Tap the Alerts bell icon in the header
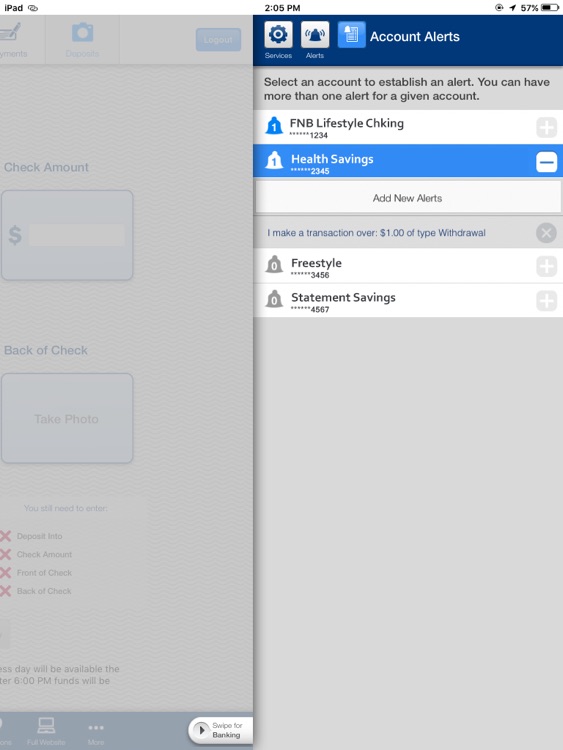 315,35
